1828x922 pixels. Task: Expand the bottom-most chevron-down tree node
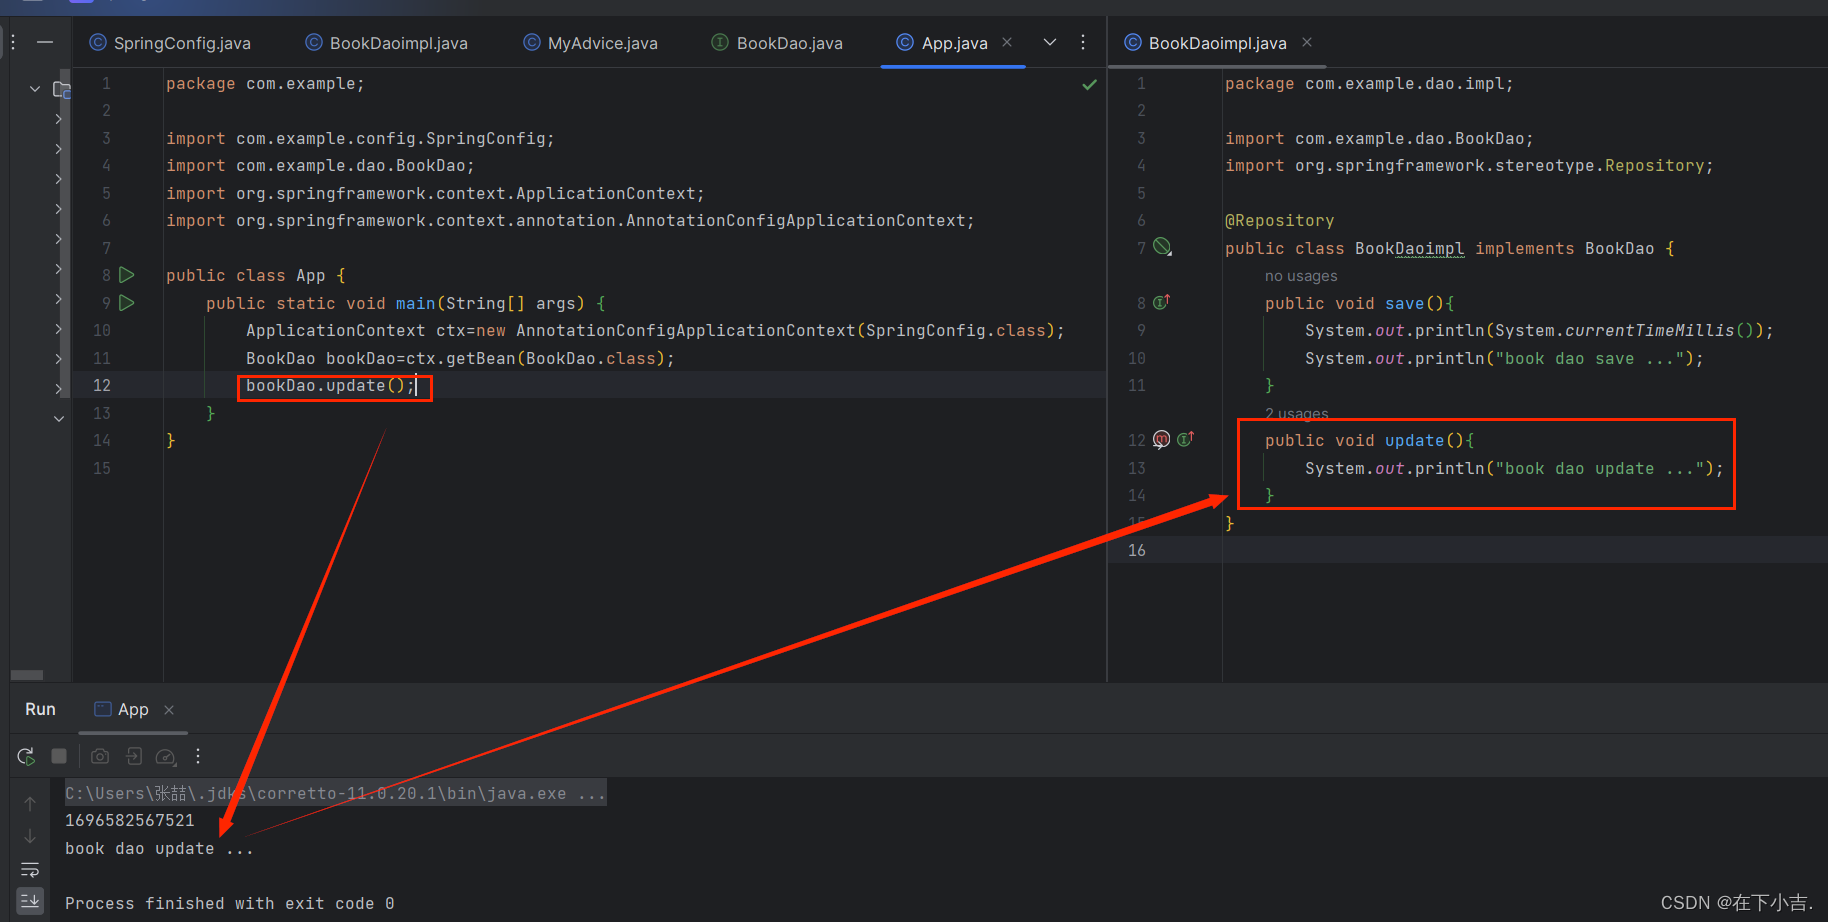[x=58, y=419]
